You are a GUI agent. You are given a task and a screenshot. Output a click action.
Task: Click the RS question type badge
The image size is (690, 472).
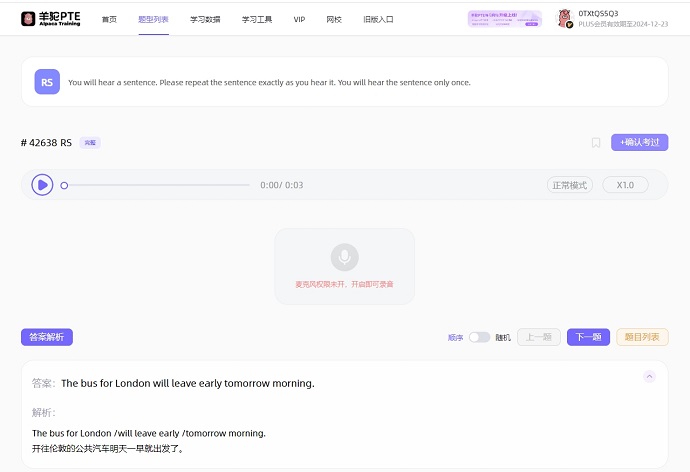[47, 82]
